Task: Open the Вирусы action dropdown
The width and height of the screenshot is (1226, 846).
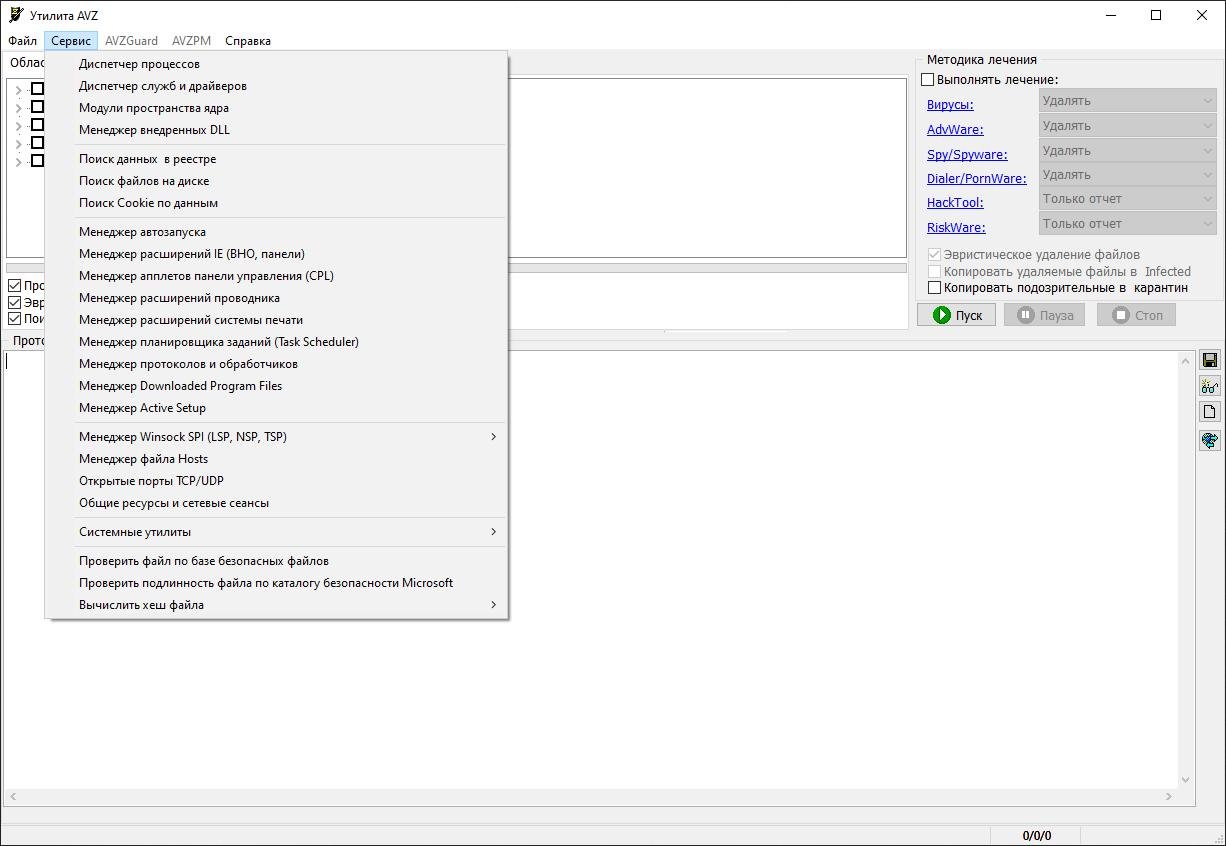Action: (x=1127, y=101)
